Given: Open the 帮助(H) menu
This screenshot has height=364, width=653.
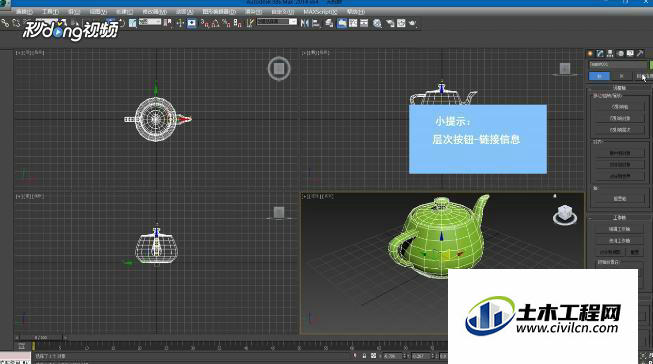Looking at the screenshot, I should click(356, 12).
